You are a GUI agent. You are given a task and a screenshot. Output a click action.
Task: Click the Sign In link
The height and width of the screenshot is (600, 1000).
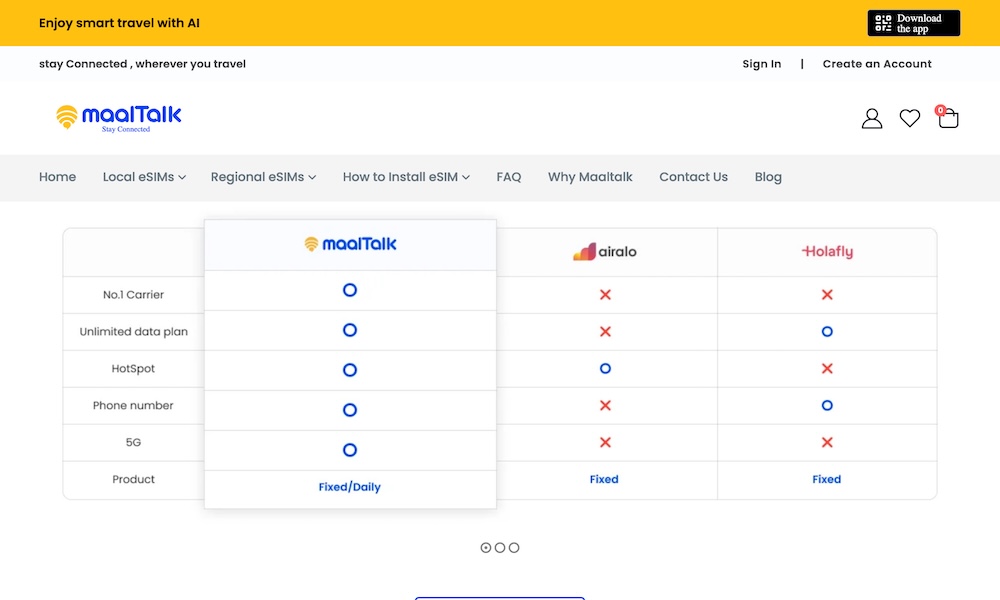click(761, 64)
